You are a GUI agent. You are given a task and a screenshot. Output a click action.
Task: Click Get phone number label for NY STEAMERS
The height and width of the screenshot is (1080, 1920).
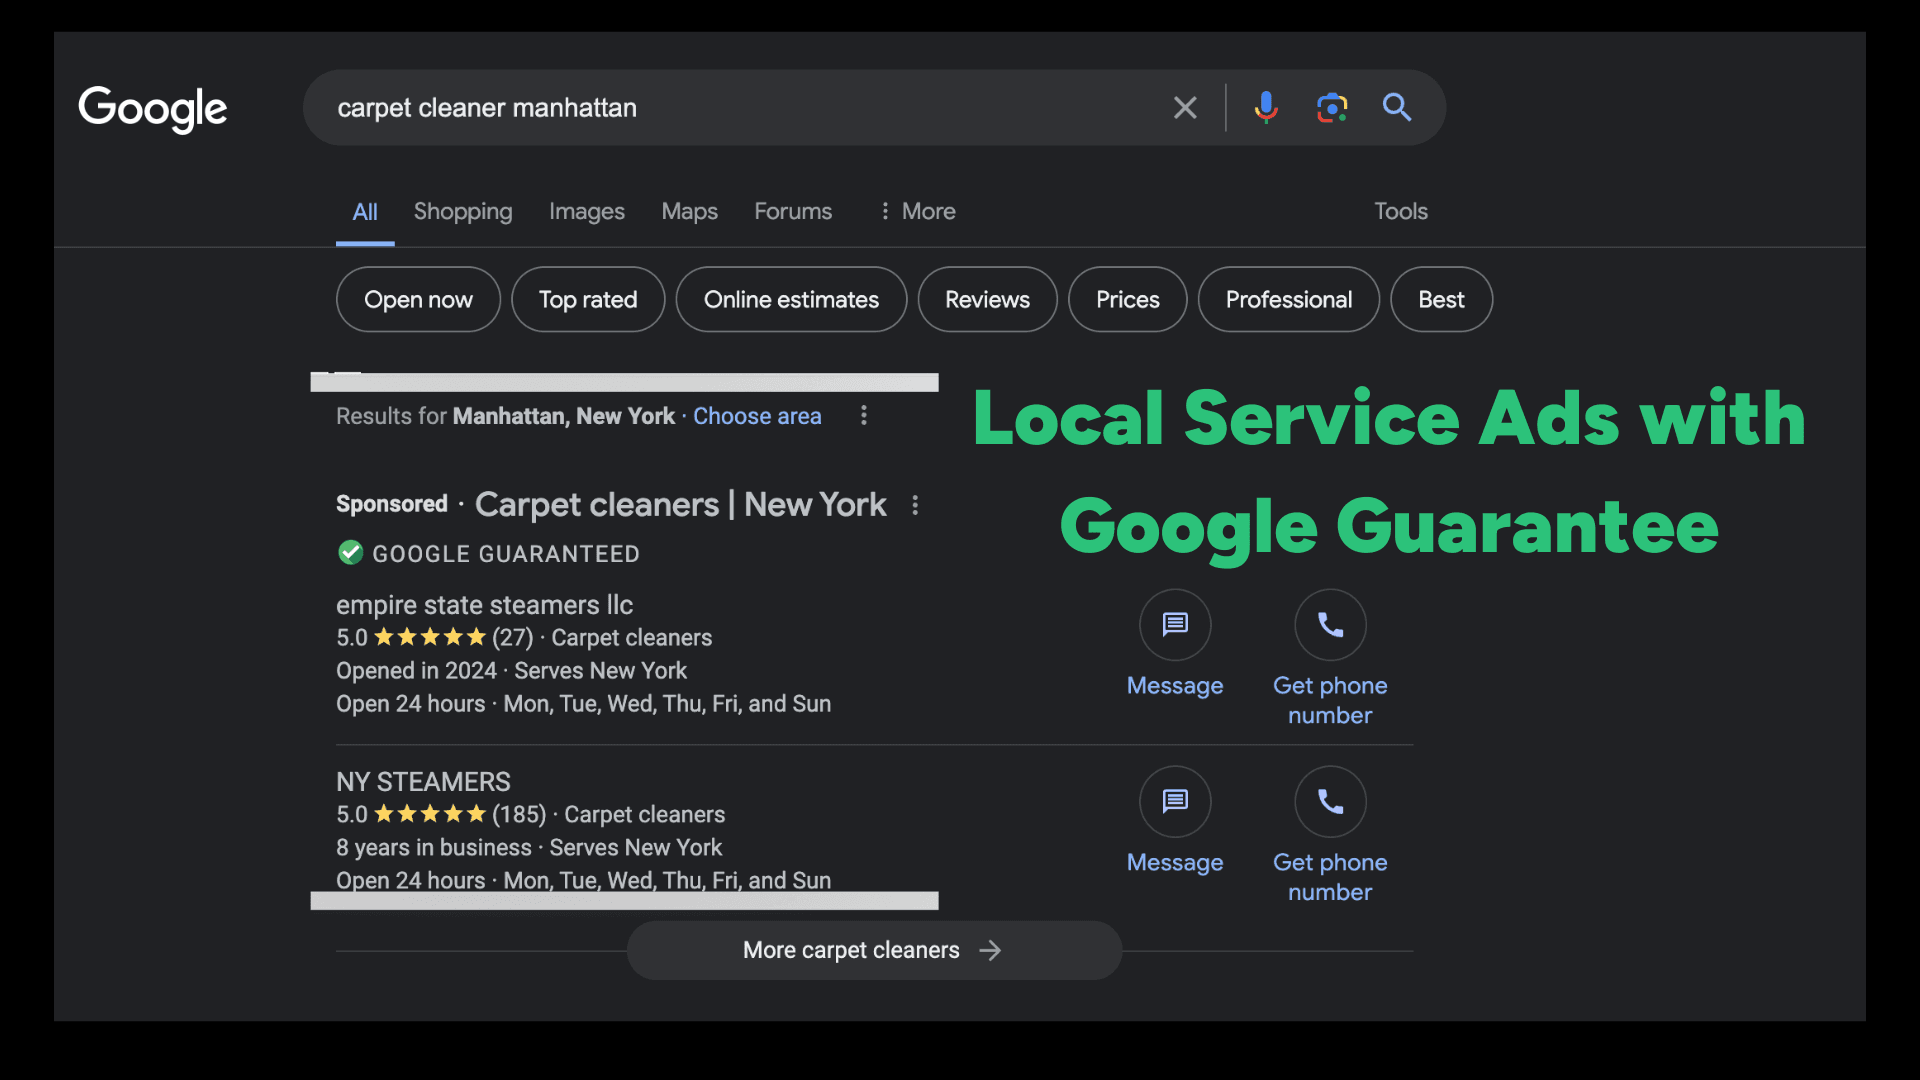click(1330, 877)
